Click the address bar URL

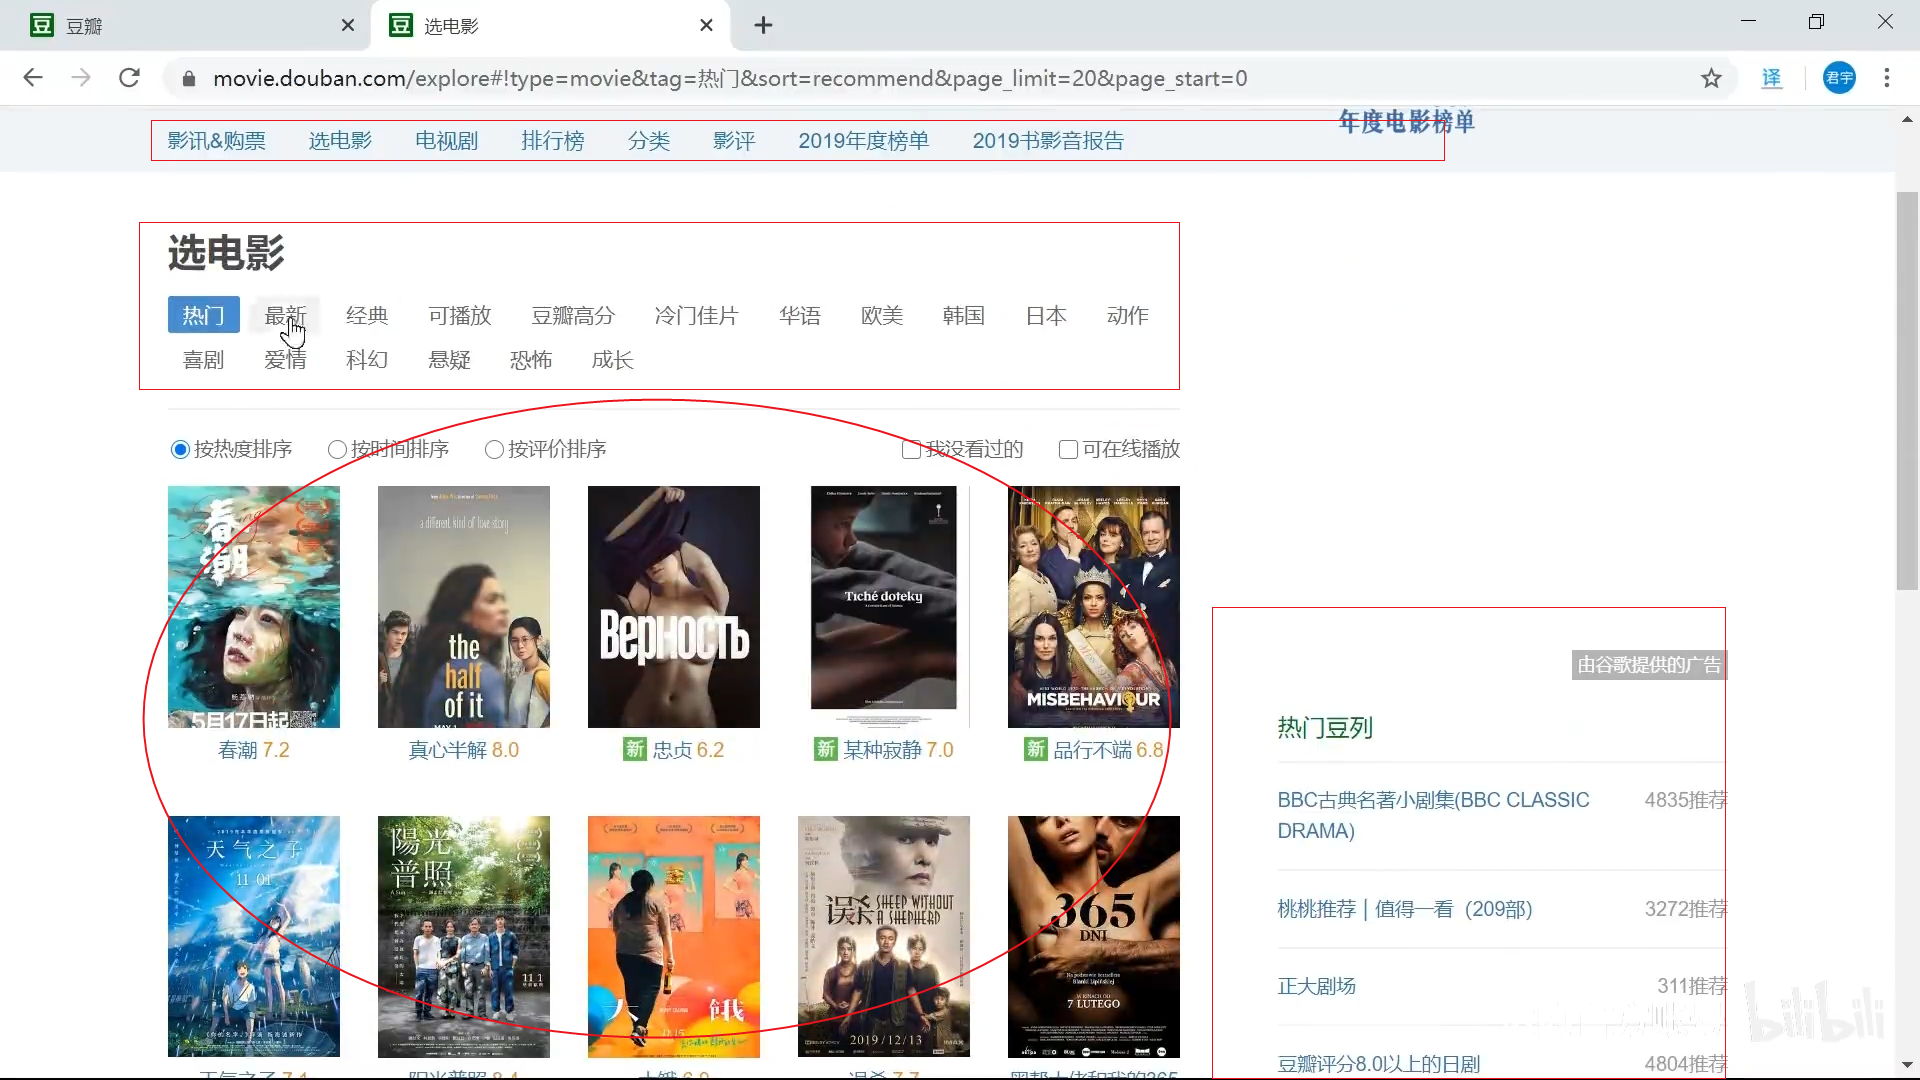730,78
